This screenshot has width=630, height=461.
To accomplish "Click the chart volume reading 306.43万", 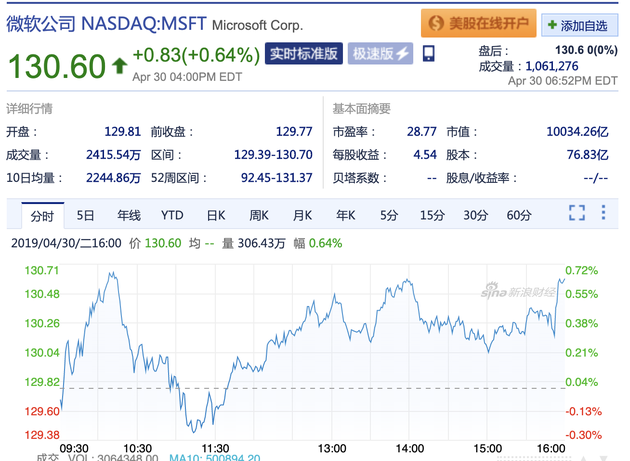I will pyautogui.click(x=262, y=243).
